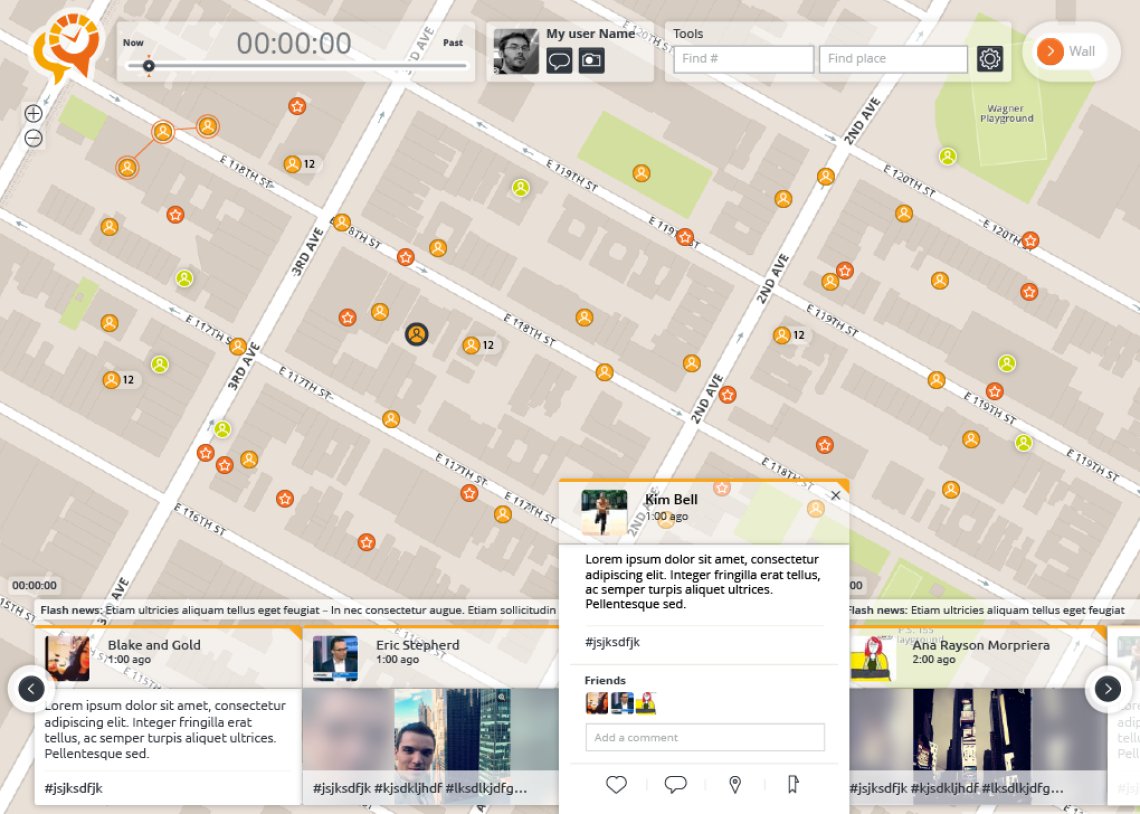Show next posts with the right arrow
This screenshot has height=814, width=1140.
pos(1108,688)
